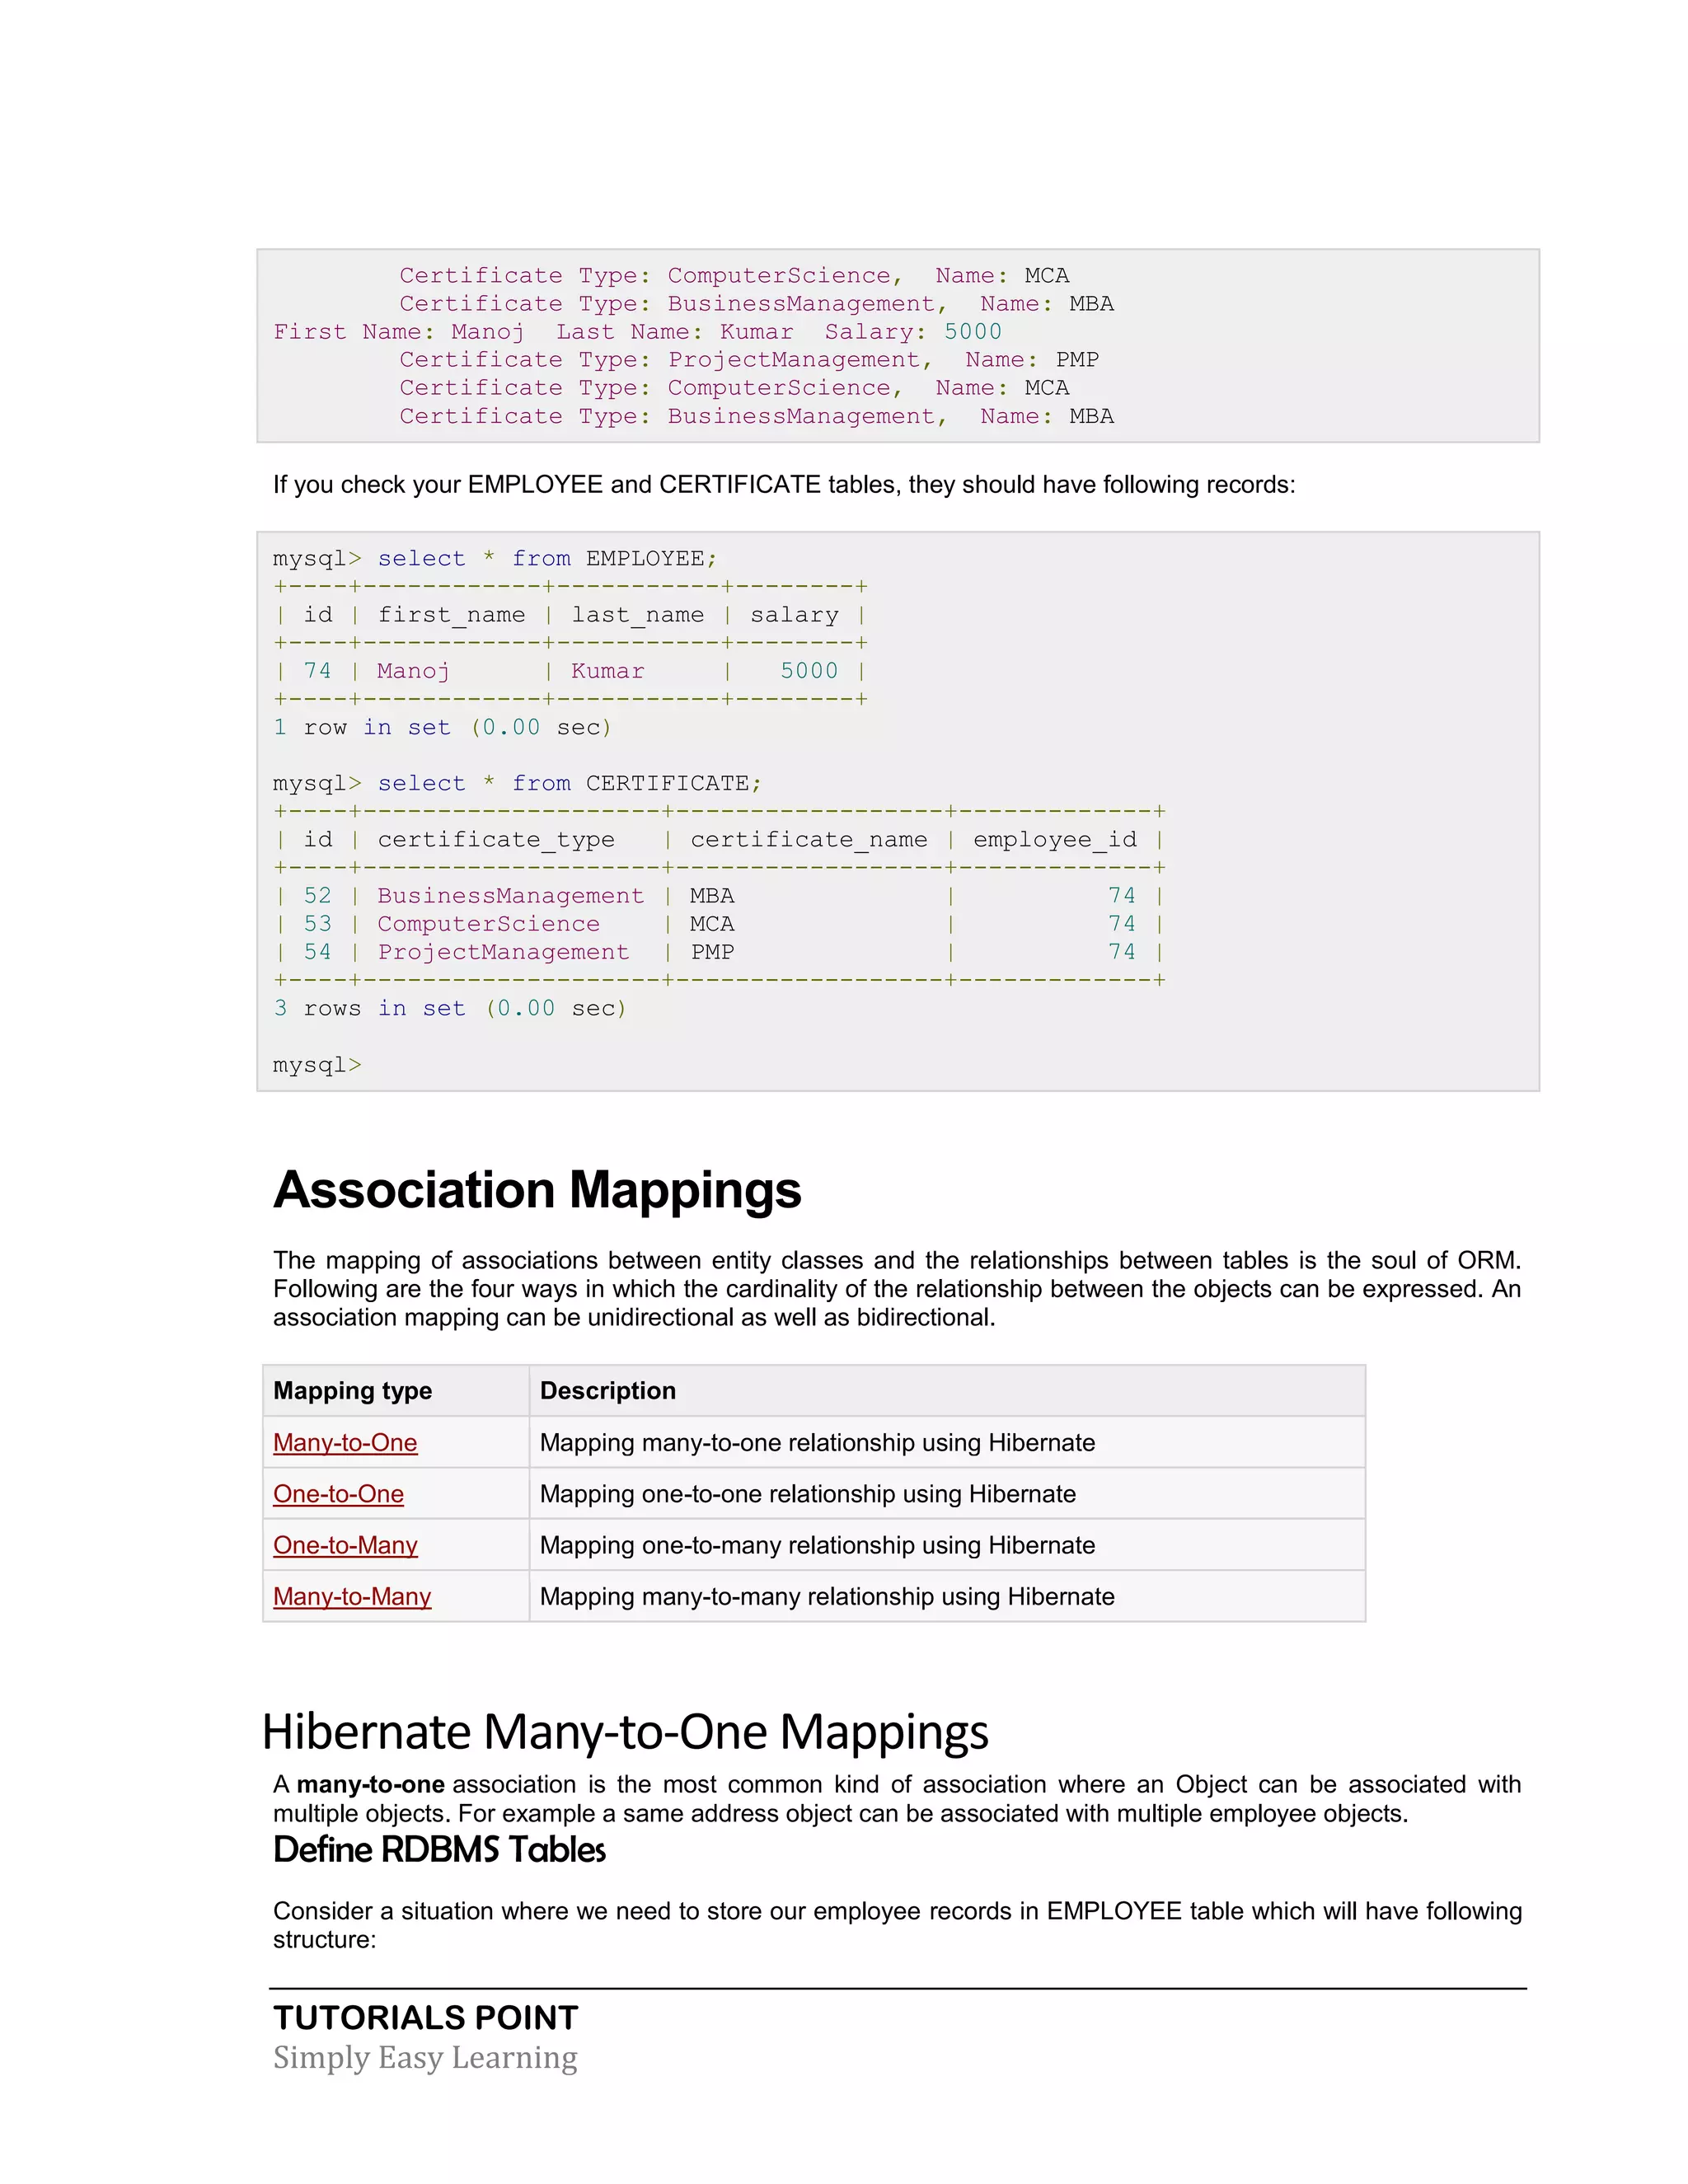Click the Simply Easy Learning tagline

pyautogui.click(x=425, y=2057)
